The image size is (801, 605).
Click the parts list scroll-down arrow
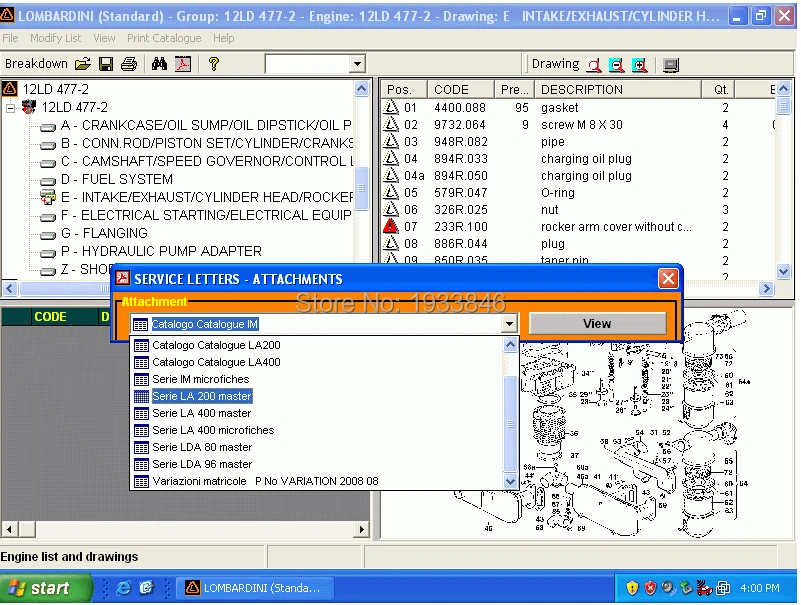[x=783, y=271]
